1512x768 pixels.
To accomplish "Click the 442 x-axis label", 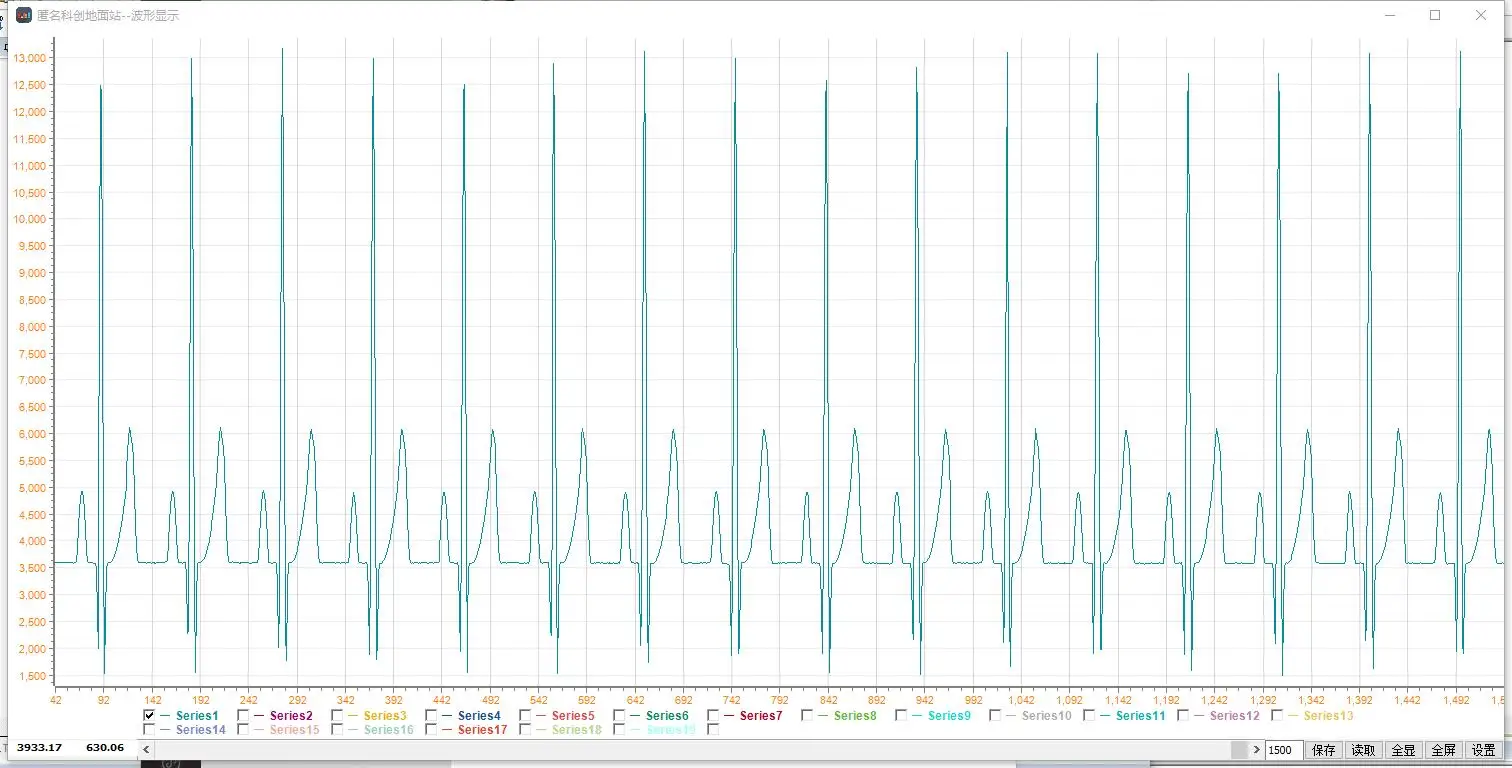I will (442, 701).
